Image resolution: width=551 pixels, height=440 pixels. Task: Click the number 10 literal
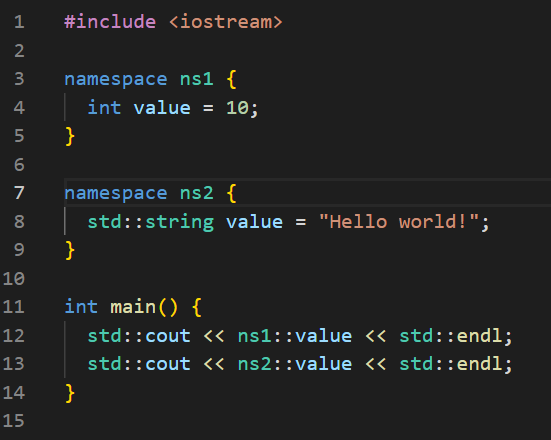click(x=237, y=108)
